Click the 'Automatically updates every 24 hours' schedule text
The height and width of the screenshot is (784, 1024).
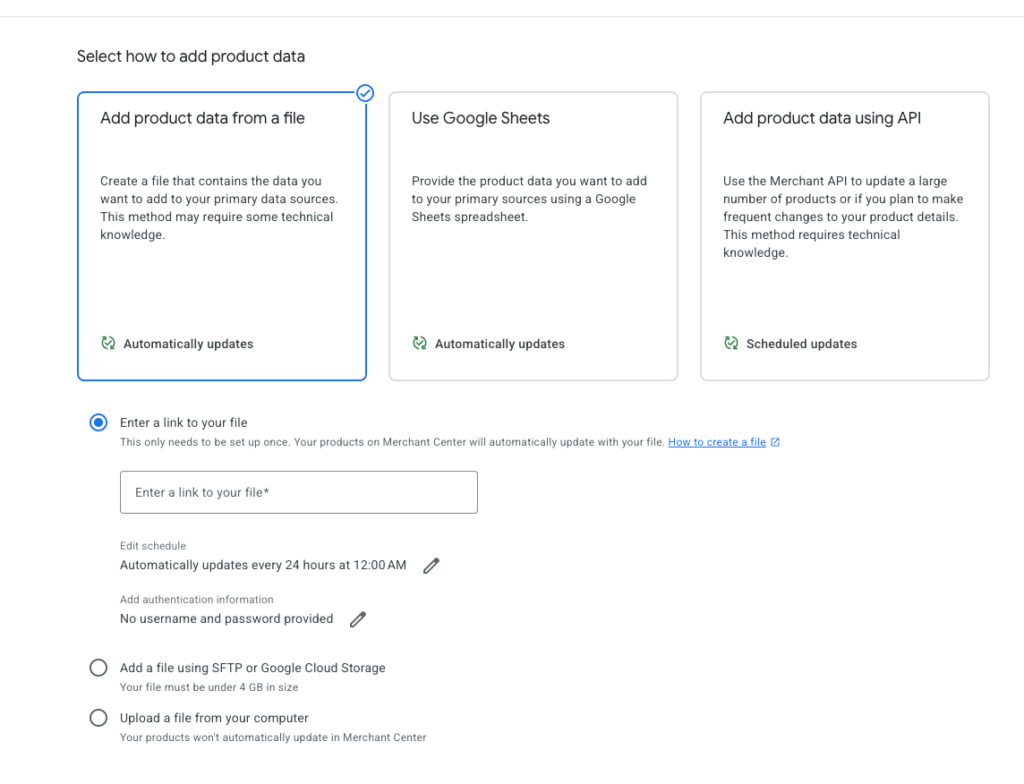coord(263,565)
